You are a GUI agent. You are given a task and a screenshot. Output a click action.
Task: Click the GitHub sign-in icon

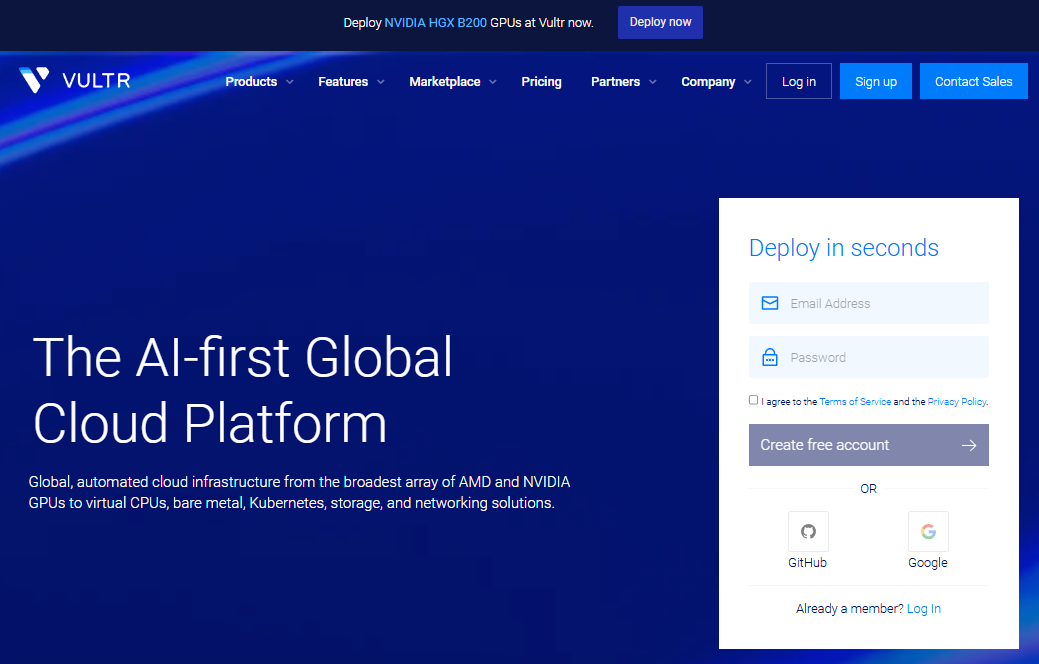point(808,531)
